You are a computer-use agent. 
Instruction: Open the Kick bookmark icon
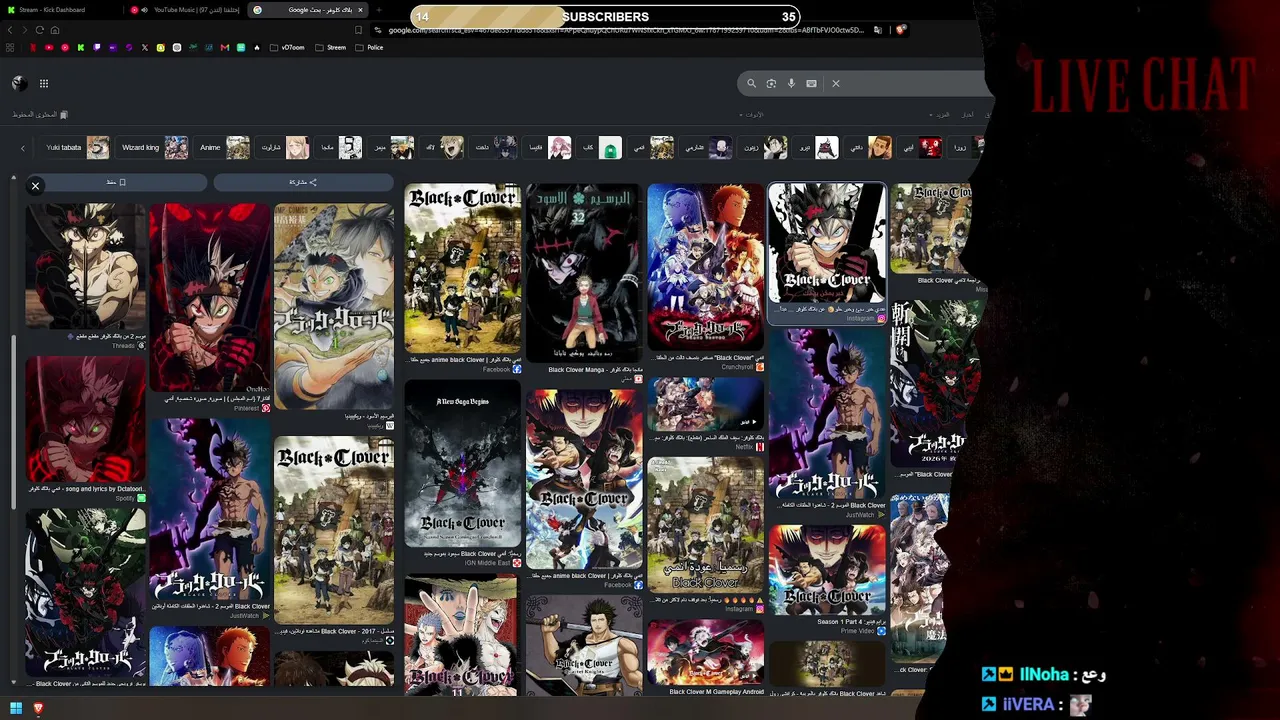point(80,48)
